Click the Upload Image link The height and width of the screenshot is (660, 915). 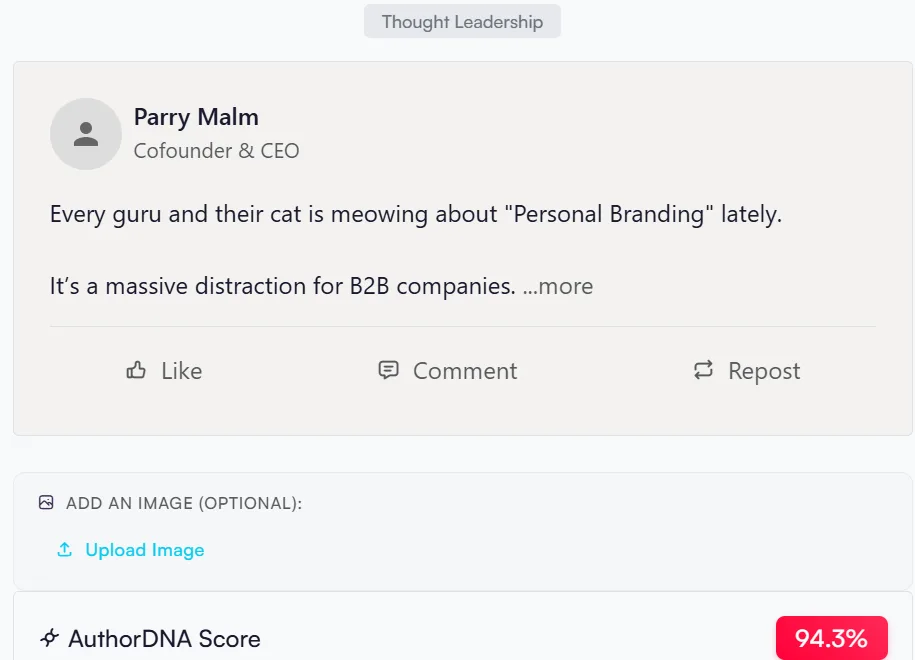[x=143, y=549]
